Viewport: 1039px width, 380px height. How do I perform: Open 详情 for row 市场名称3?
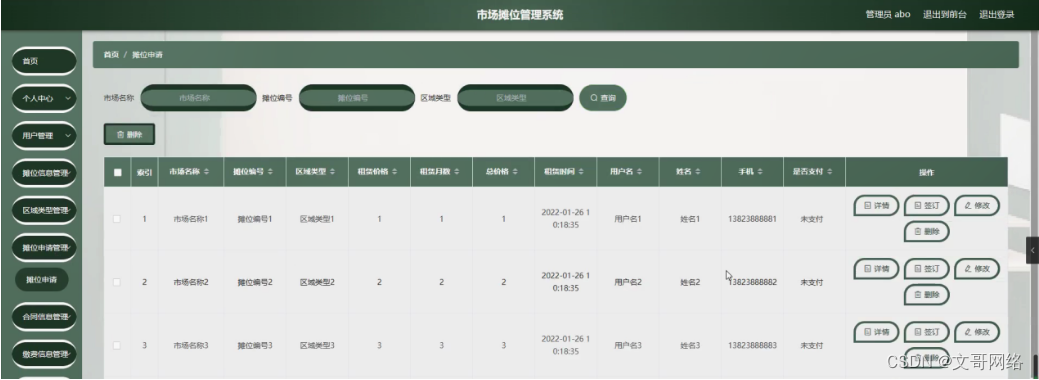click(x=876, y=332)
